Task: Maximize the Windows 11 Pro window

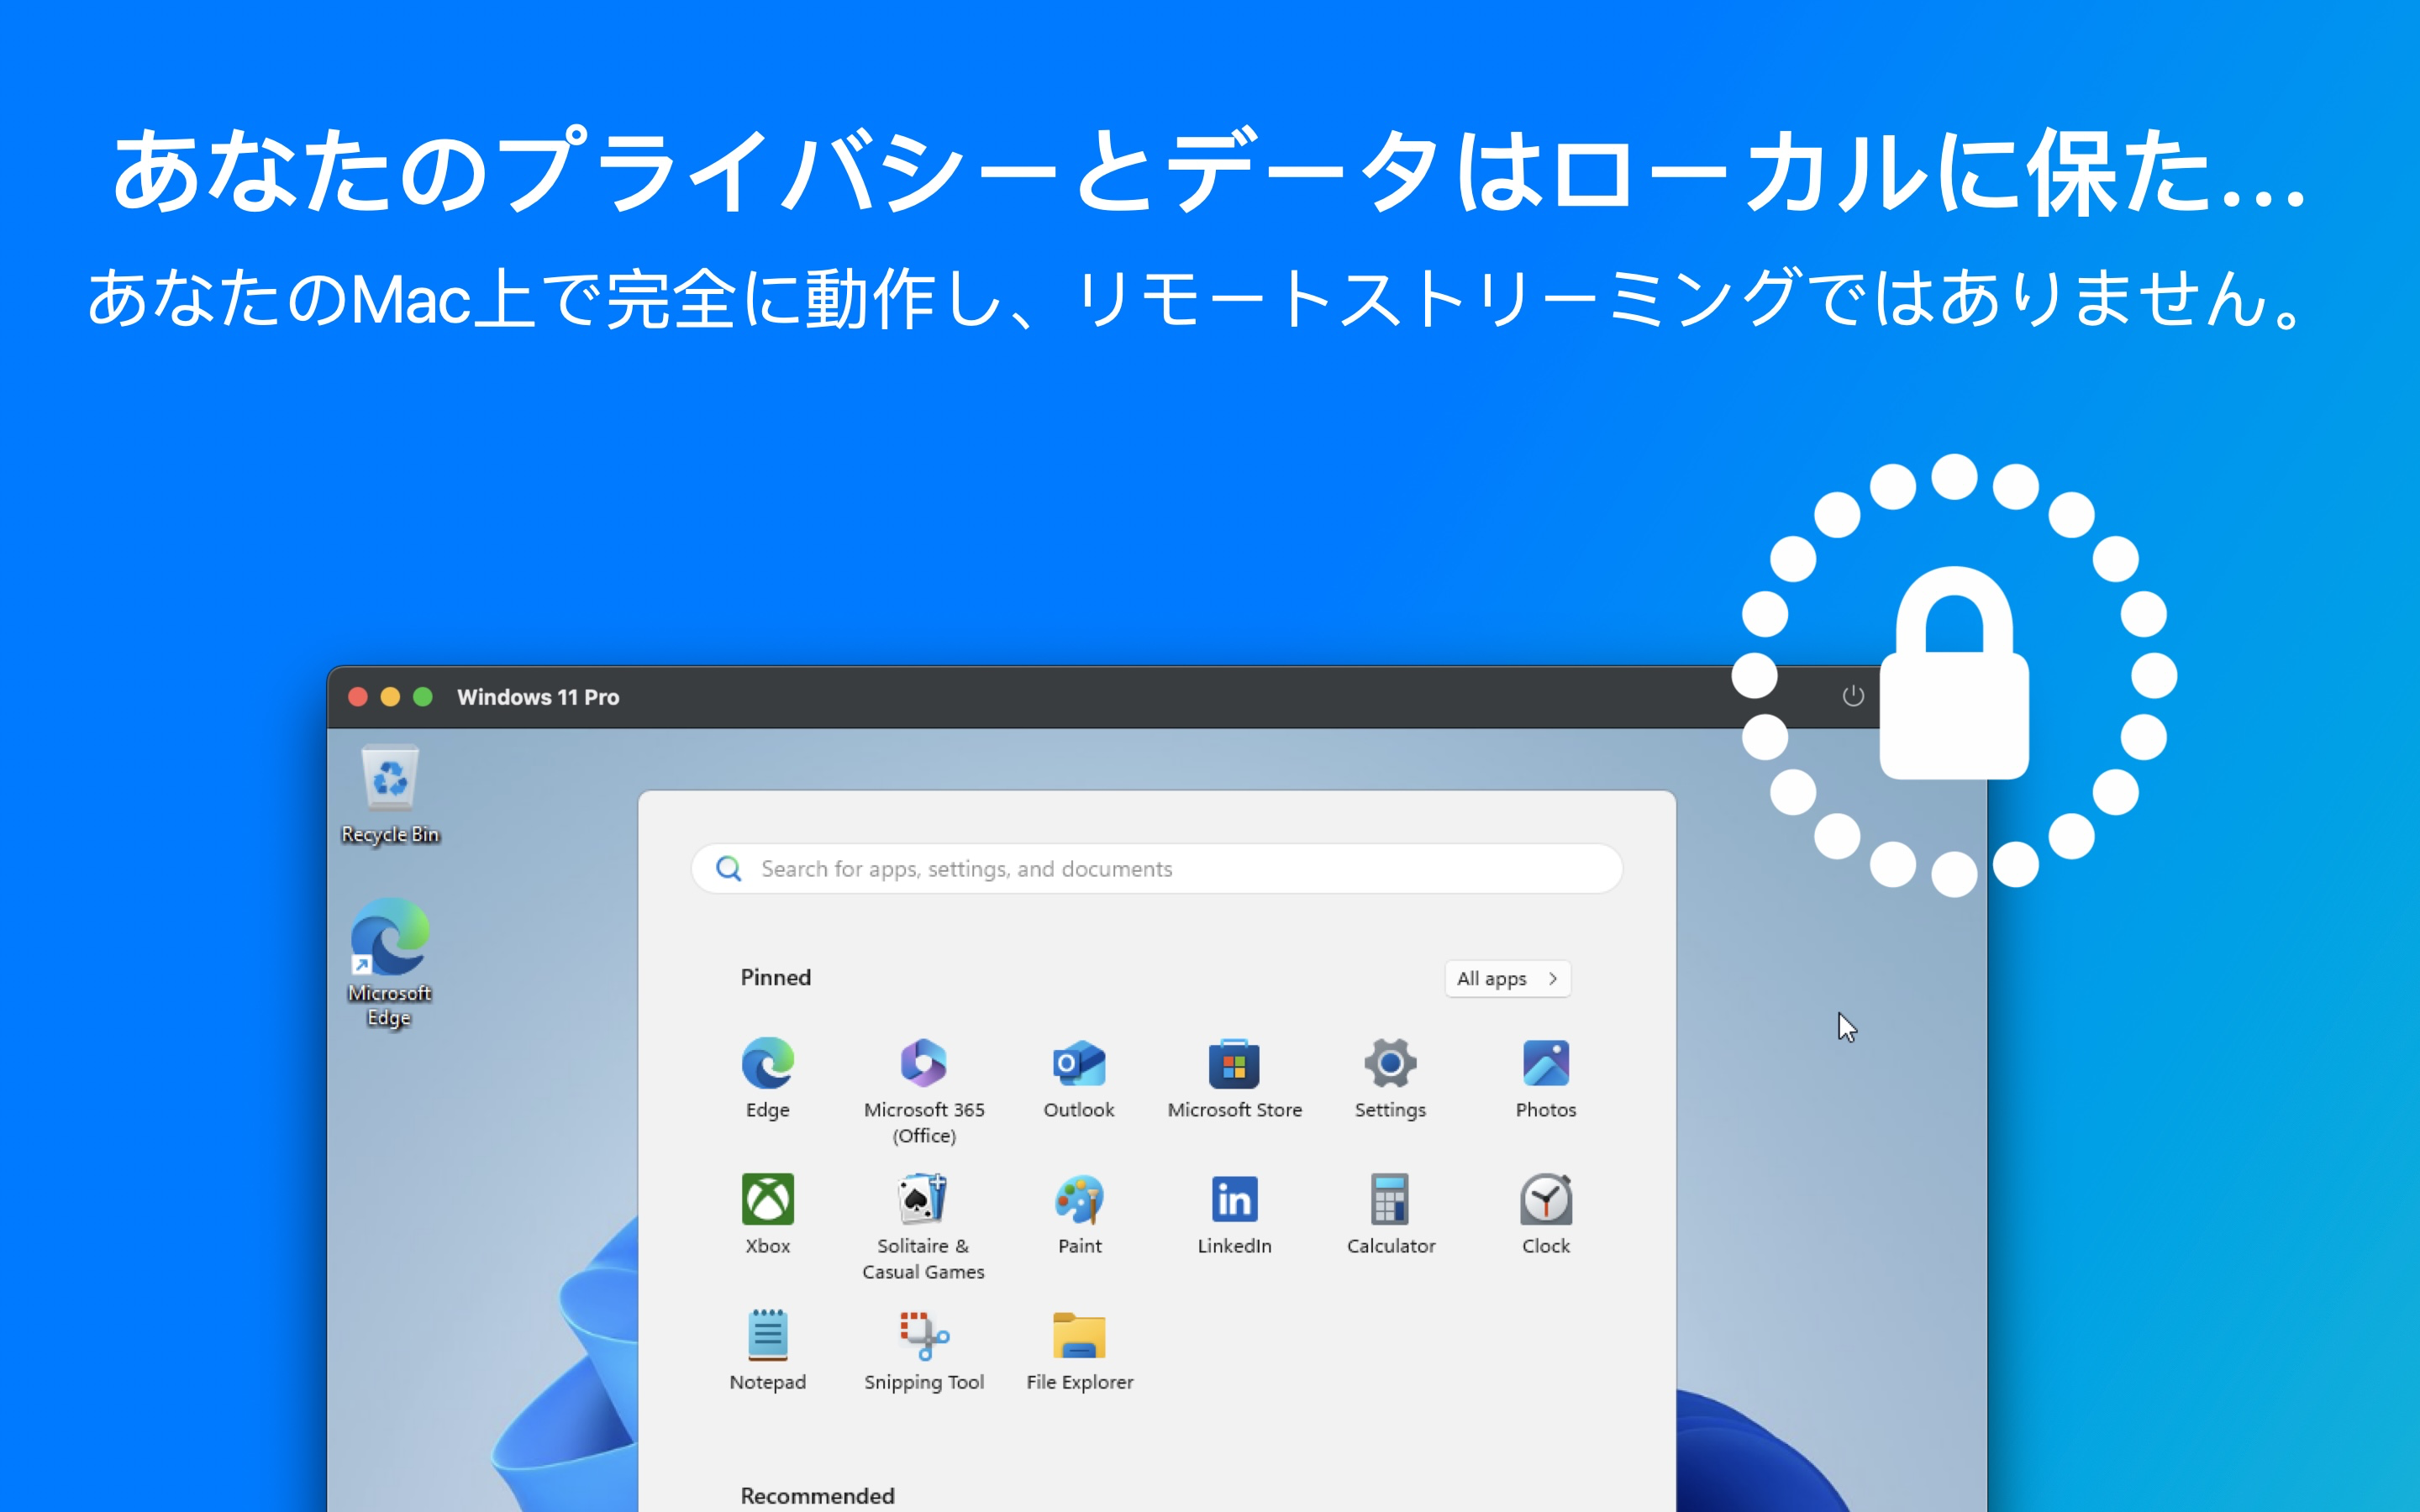Action: coord(423,696)
